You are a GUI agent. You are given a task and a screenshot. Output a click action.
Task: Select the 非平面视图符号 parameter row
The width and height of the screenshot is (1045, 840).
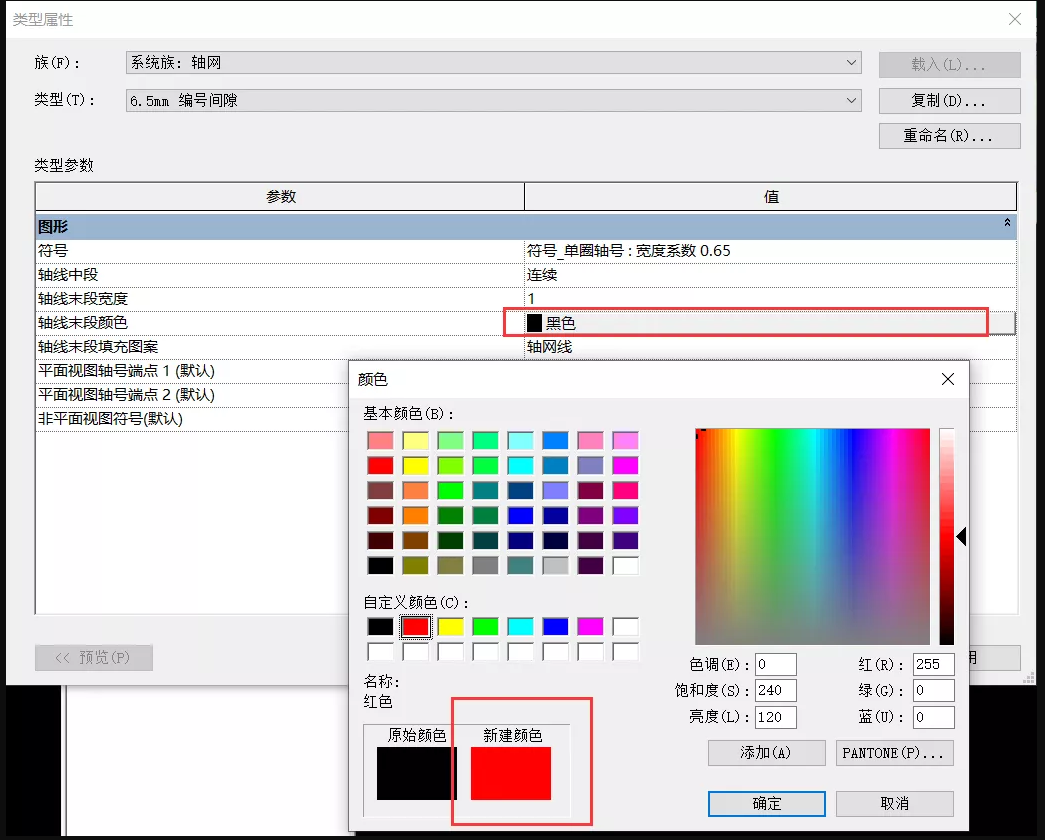[x=192, y=419]
